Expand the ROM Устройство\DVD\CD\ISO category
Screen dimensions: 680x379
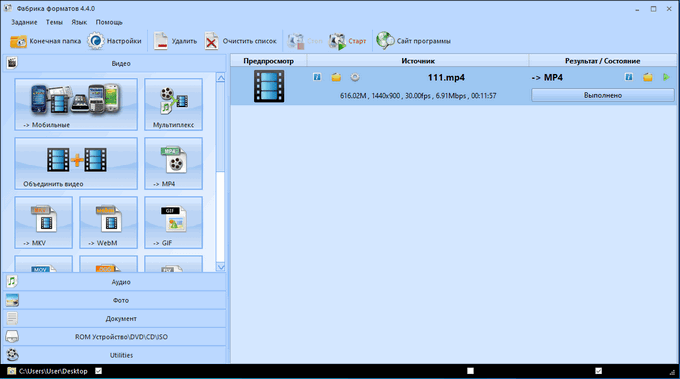(115, 337)
